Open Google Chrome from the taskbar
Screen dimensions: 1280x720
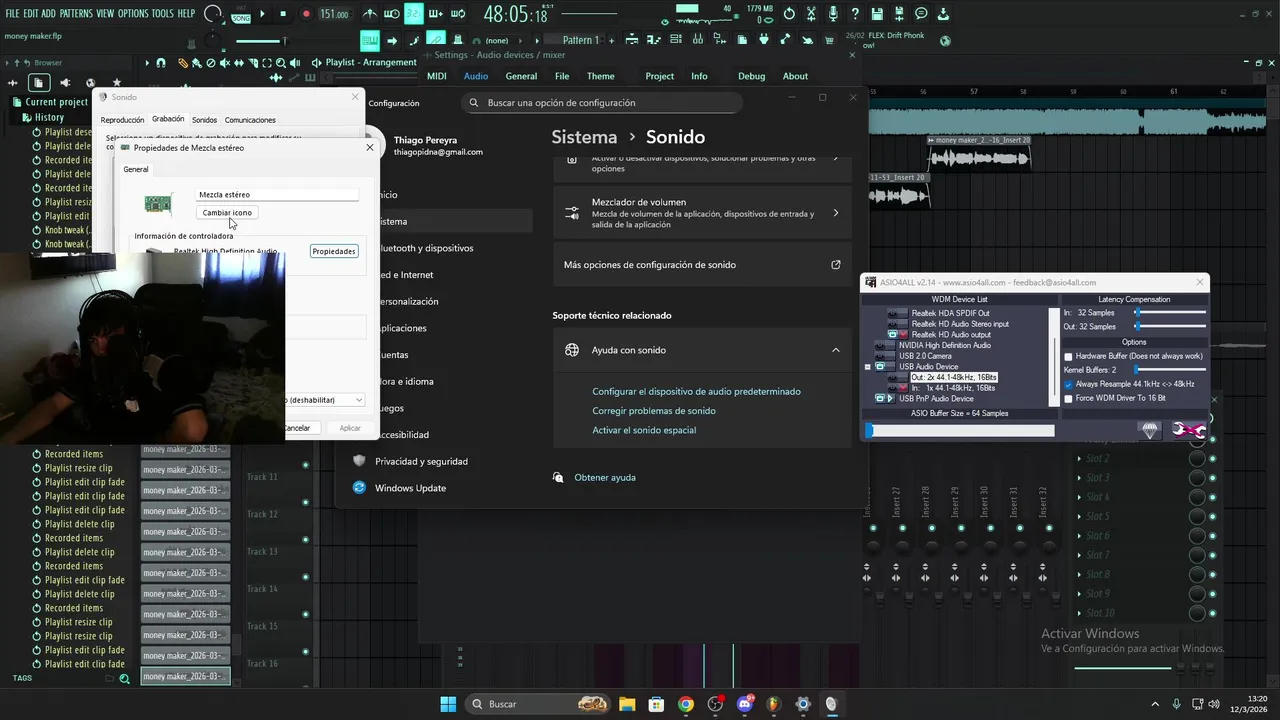coord(685,704)
